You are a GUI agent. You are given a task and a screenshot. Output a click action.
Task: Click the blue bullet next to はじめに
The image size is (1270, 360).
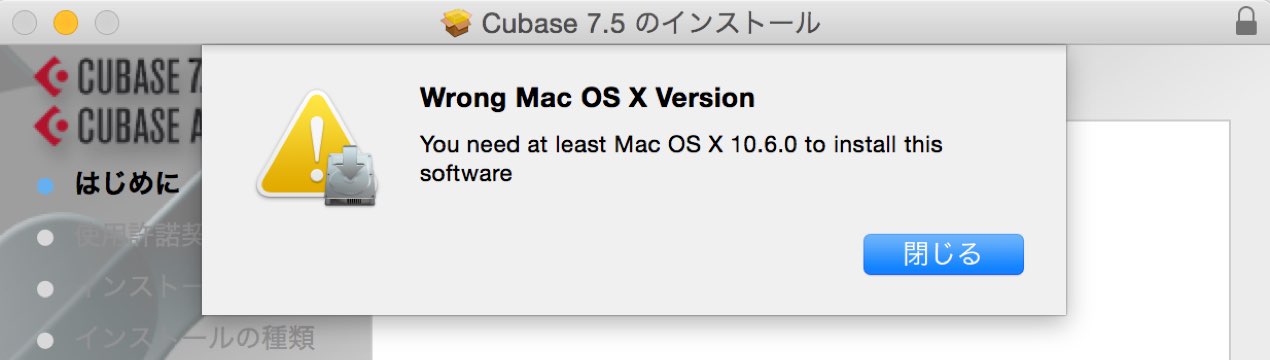[x=44, y=186]
